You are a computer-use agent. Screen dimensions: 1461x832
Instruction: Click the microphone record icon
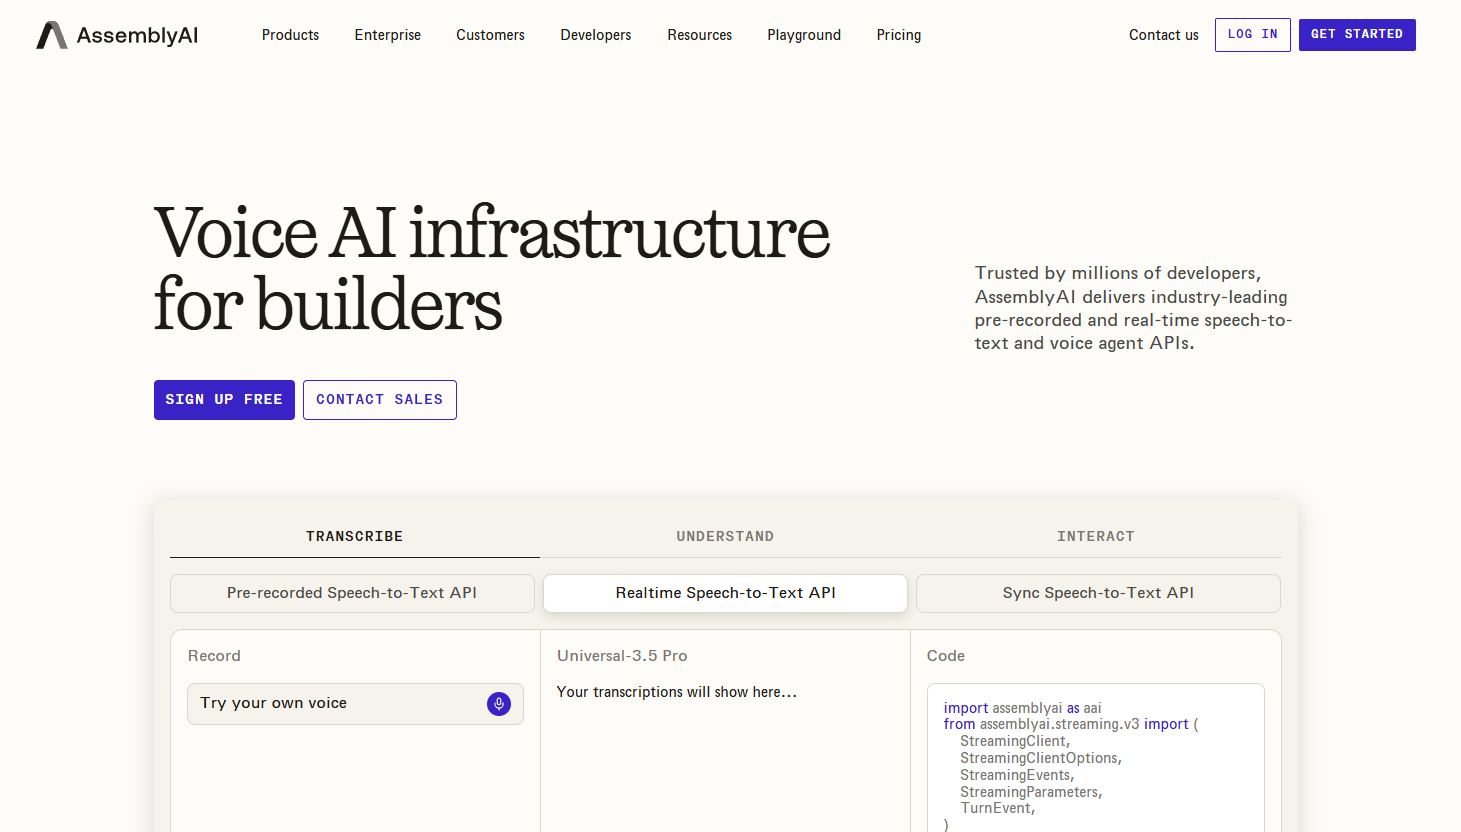pyautogui.click(x=499, y=704)
